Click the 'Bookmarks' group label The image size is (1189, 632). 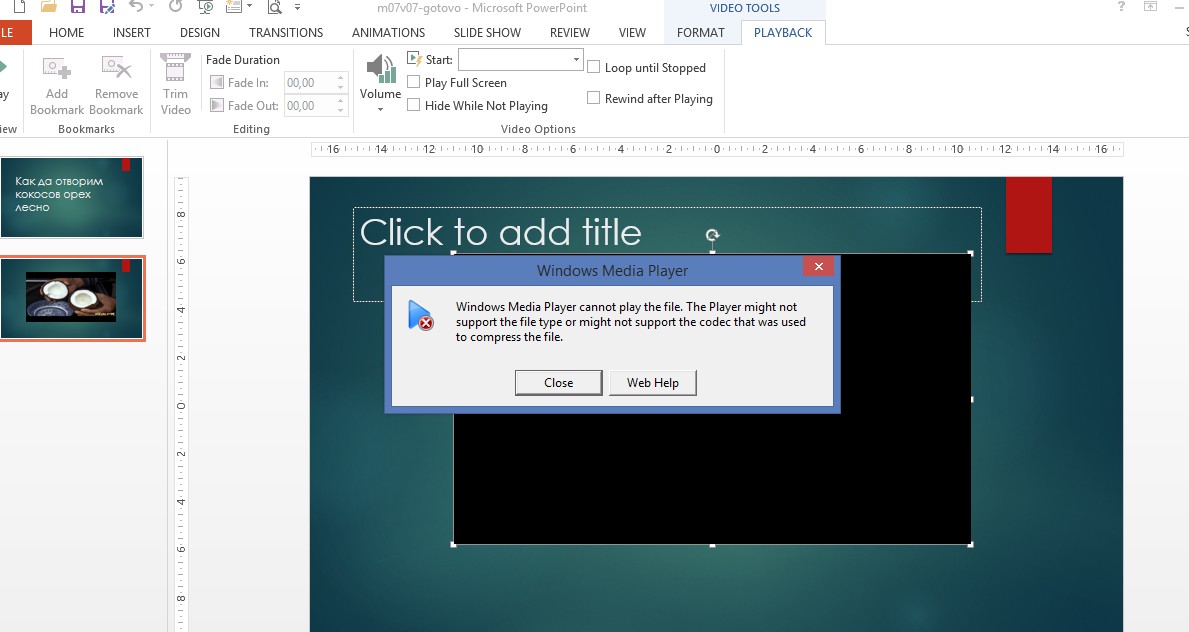pyautogui.click(x=86, y=129)
